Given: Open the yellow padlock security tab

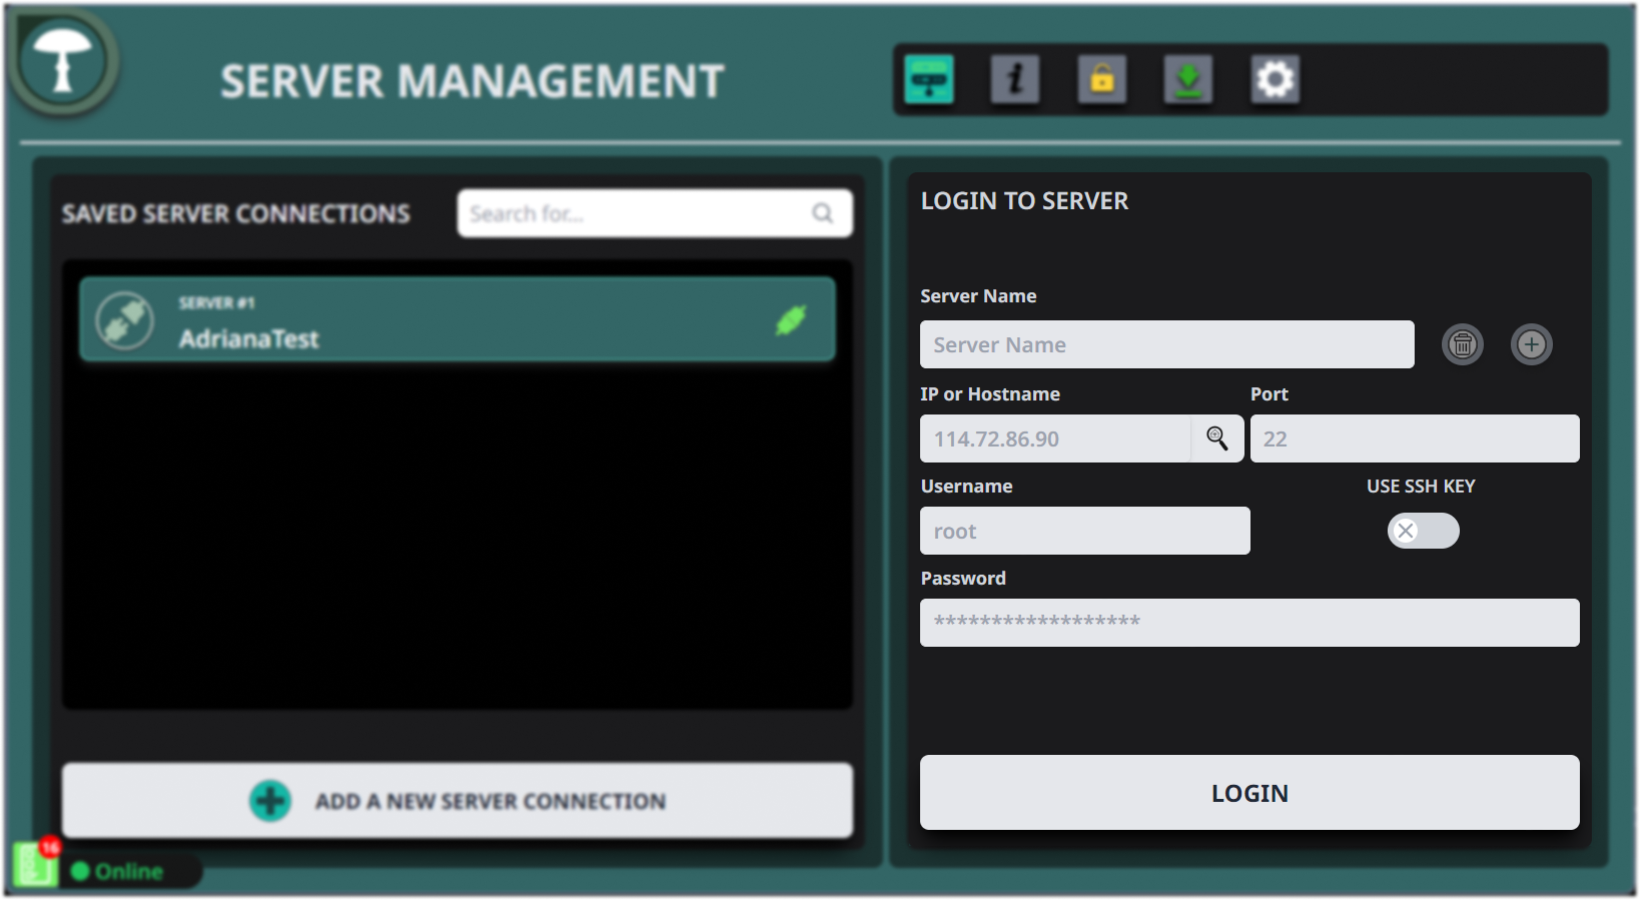Looking at the screenshot, I should coord(1102,80).
